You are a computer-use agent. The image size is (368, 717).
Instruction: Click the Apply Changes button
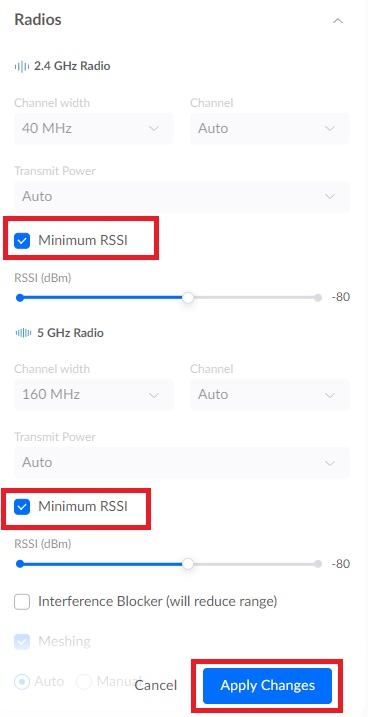tap(267, 685)
